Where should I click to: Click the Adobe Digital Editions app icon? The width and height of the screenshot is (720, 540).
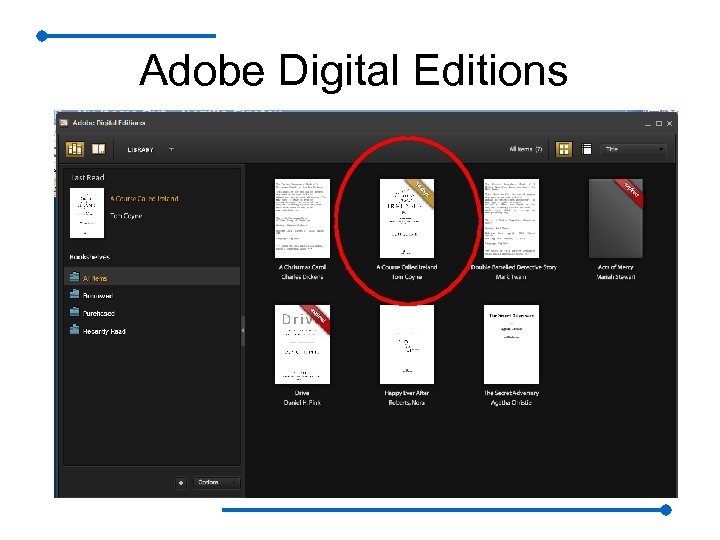64,123
